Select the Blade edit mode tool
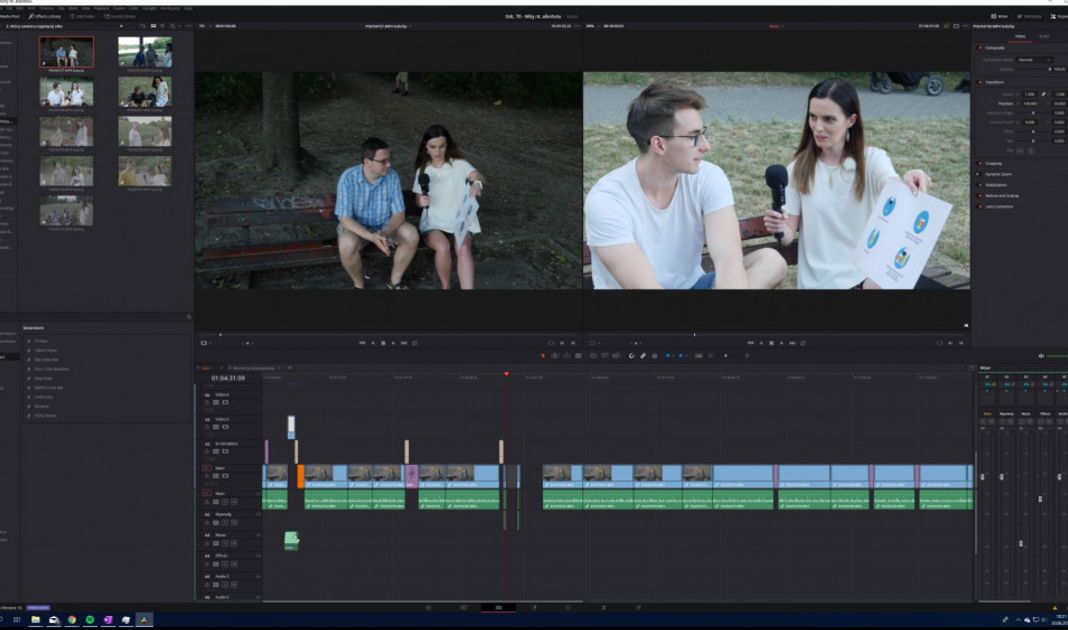The width and height of the screenshot is (1068, 630). (x=577, y=355)
